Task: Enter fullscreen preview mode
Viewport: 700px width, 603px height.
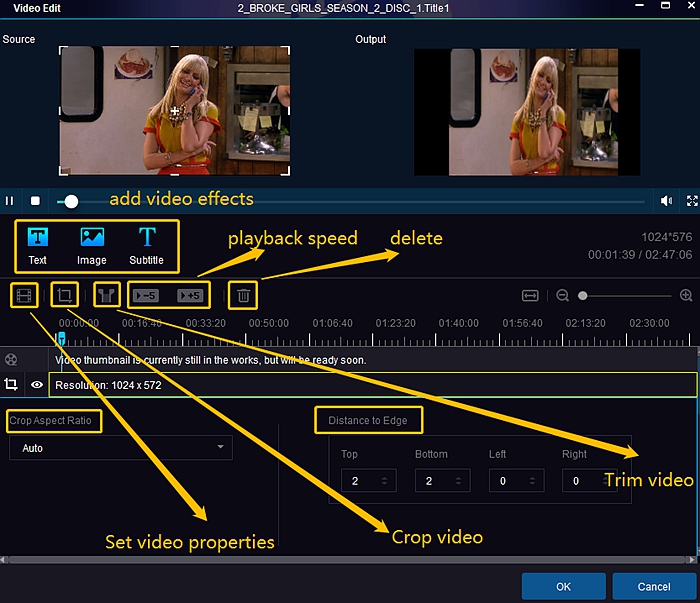Action: click(x=692, y=201)
